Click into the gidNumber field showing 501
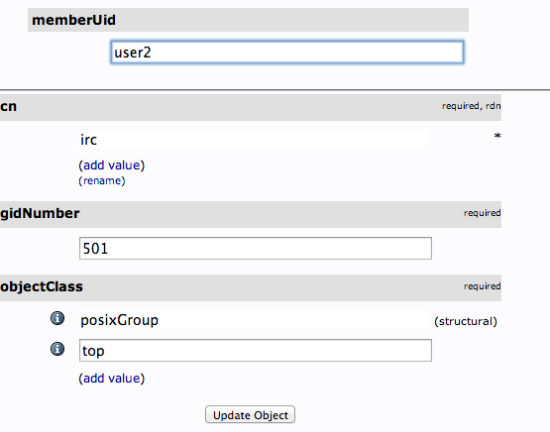The width and height of the screenshot is (550, 432). click(255, 248)
